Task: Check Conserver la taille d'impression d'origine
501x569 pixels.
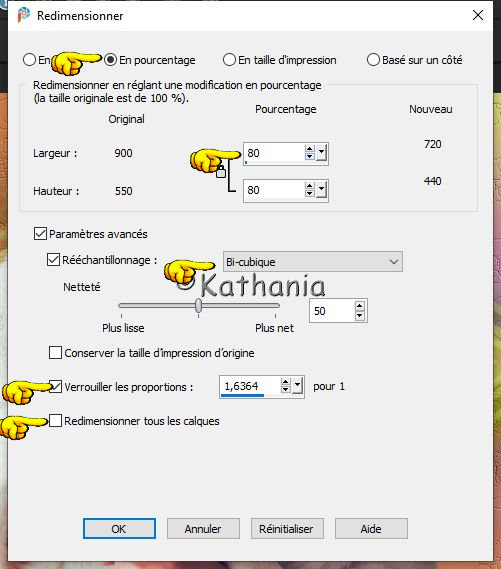Action: pos(55,352)
